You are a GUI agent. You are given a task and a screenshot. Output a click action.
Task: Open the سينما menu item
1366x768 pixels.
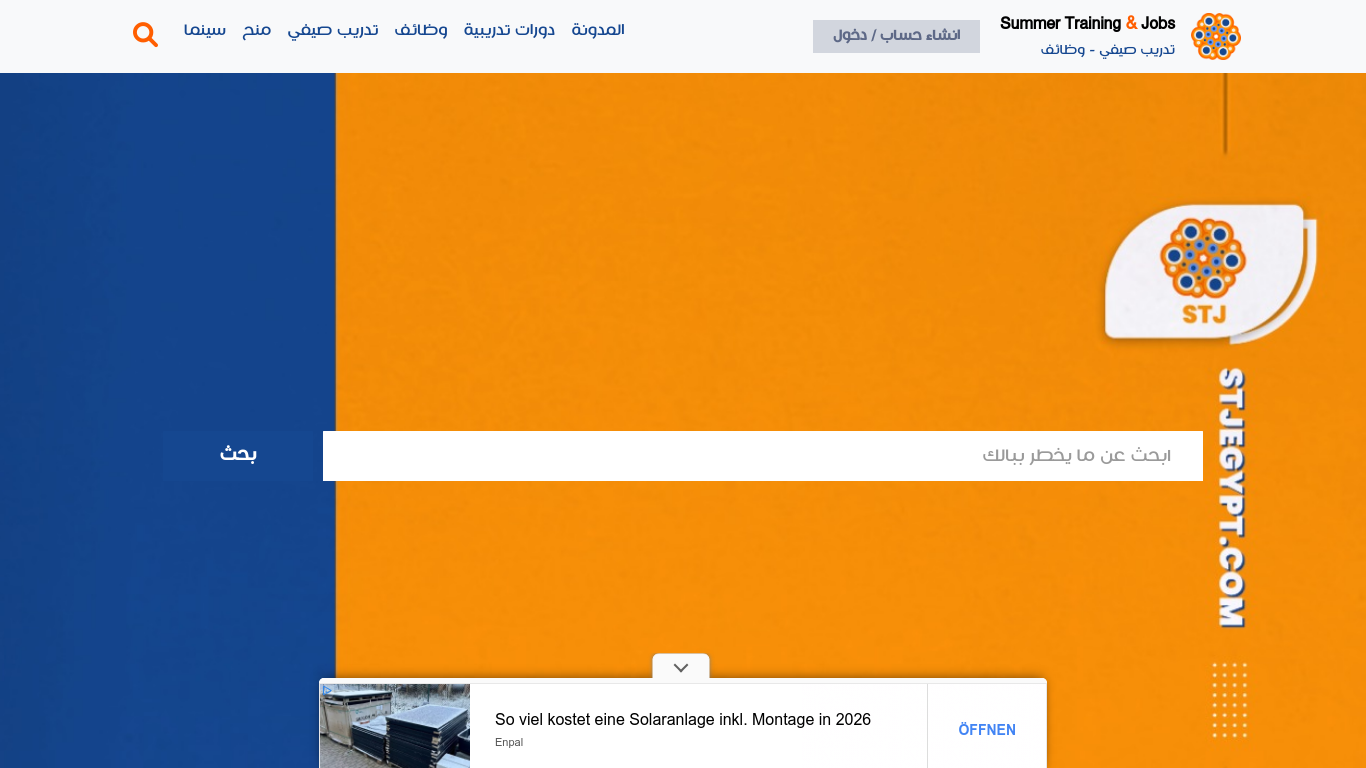(205, 30)
